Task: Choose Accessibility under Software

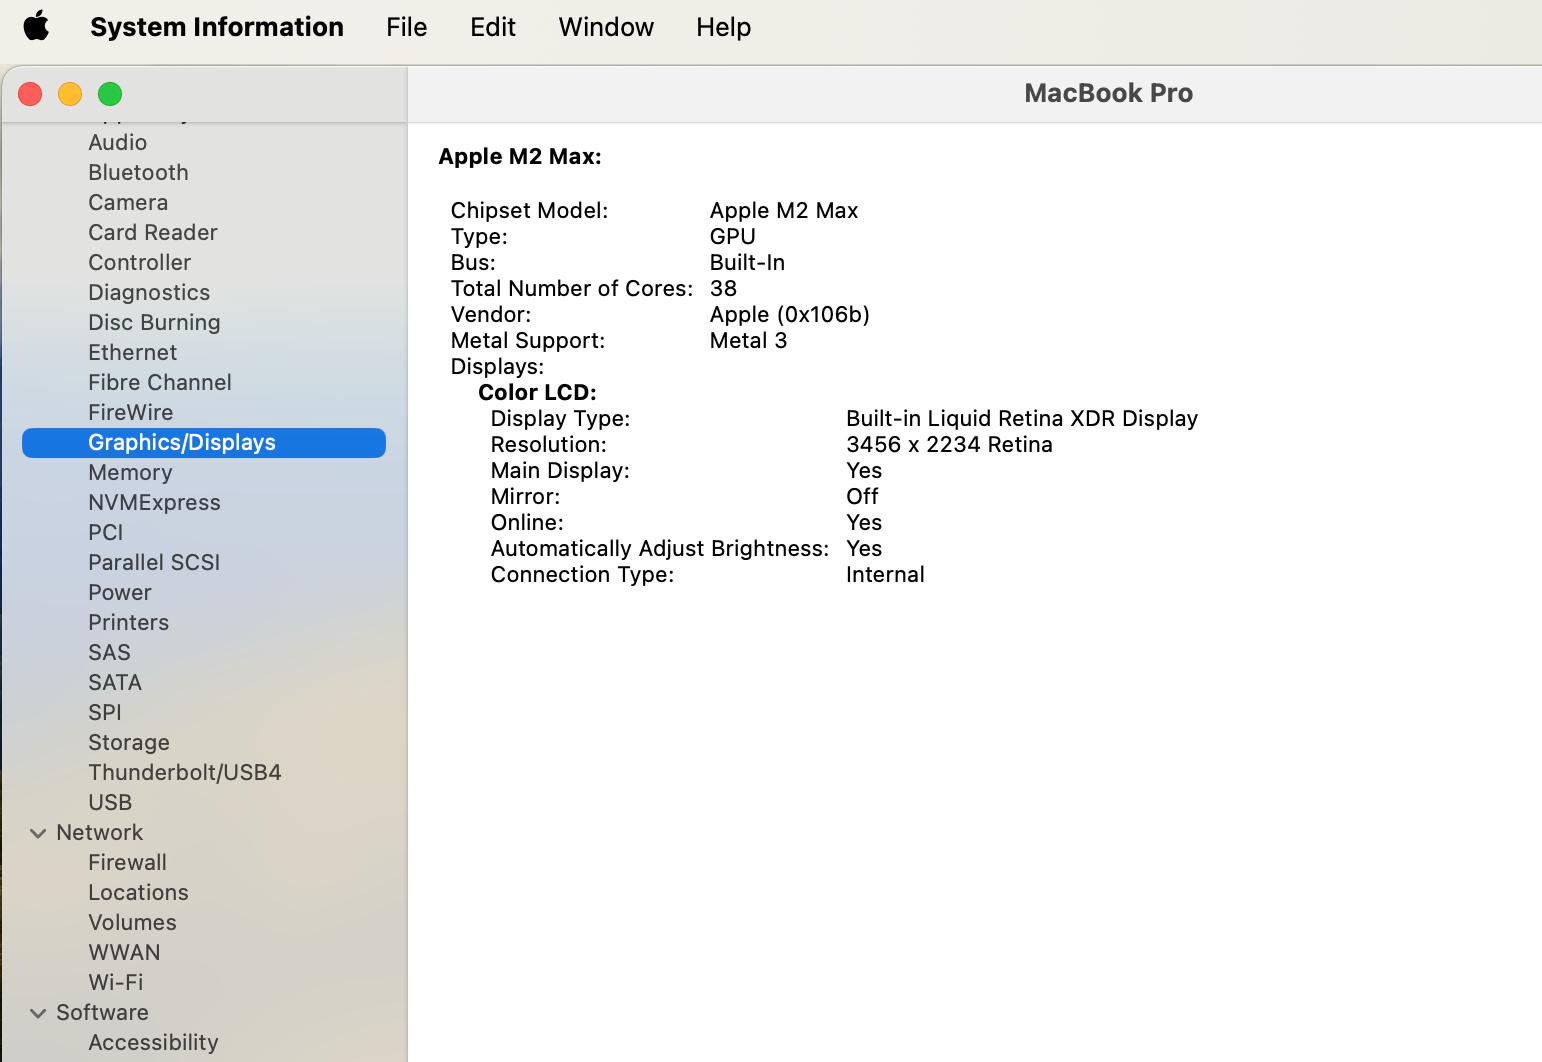Action: (153, 1043)
